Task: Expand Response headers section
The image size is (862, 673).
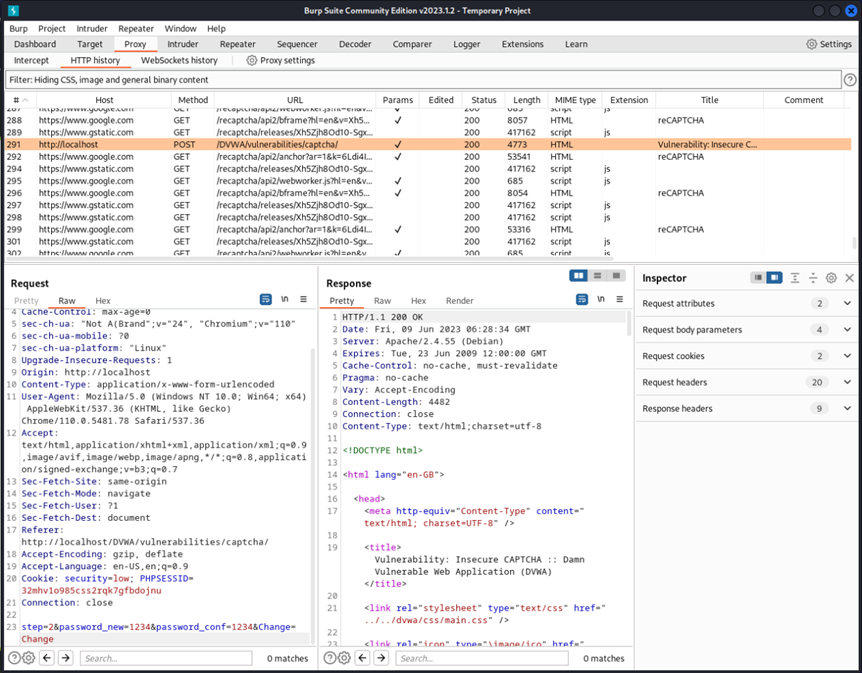Action: [847, 408]
